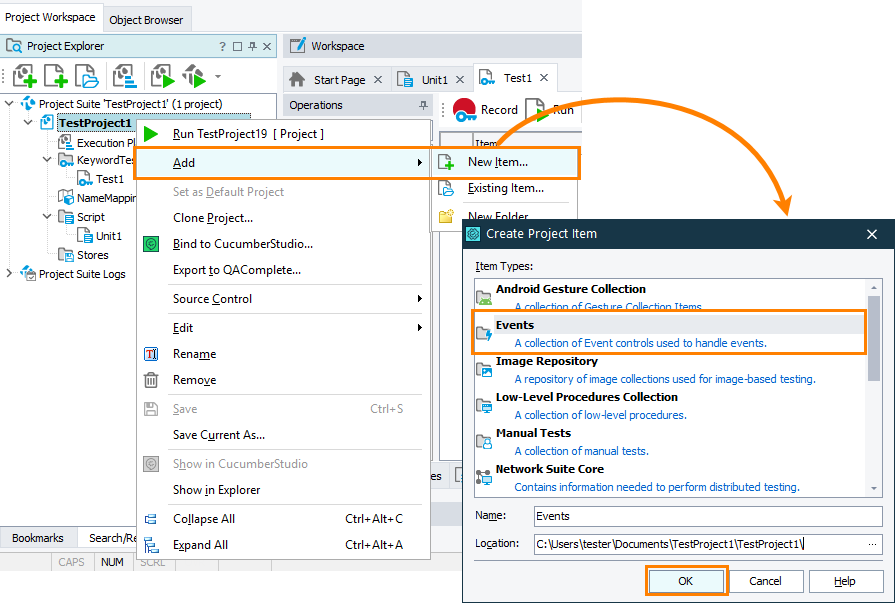Screen dimensions: 895x603
Task: Click the Help button in the dialog
Action: coord(845,580)
